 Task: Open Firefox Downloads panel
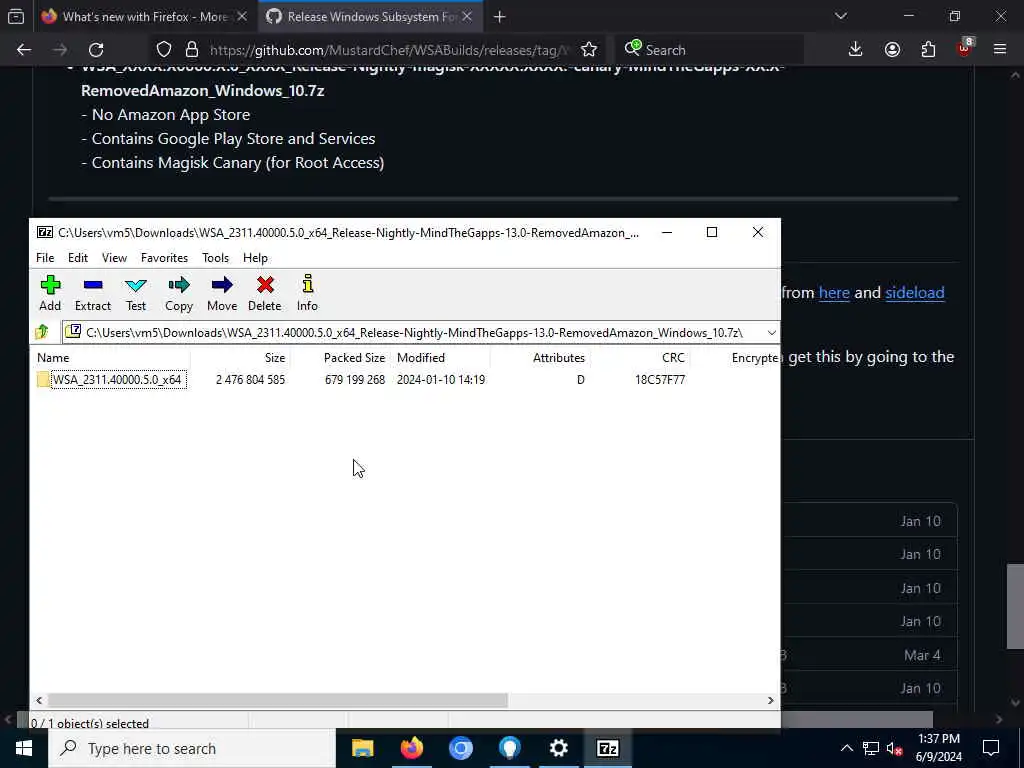click(x=856, y=50)
